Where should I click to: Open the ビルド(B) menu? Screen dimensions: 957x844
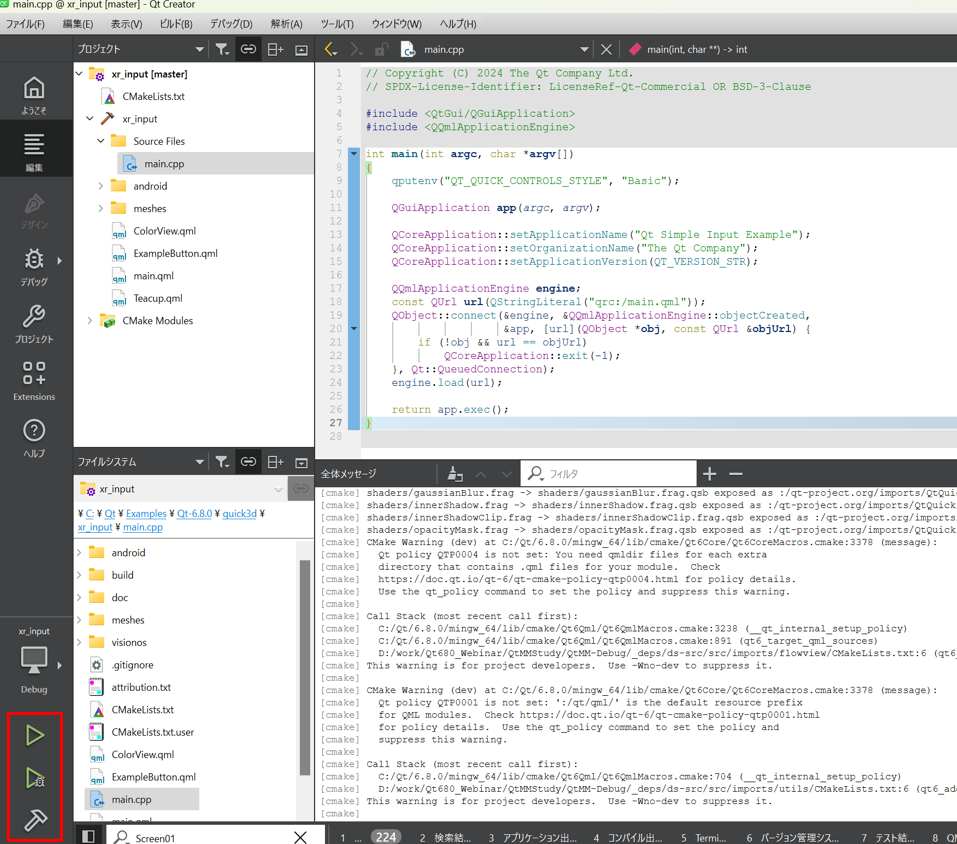point(176,24)
